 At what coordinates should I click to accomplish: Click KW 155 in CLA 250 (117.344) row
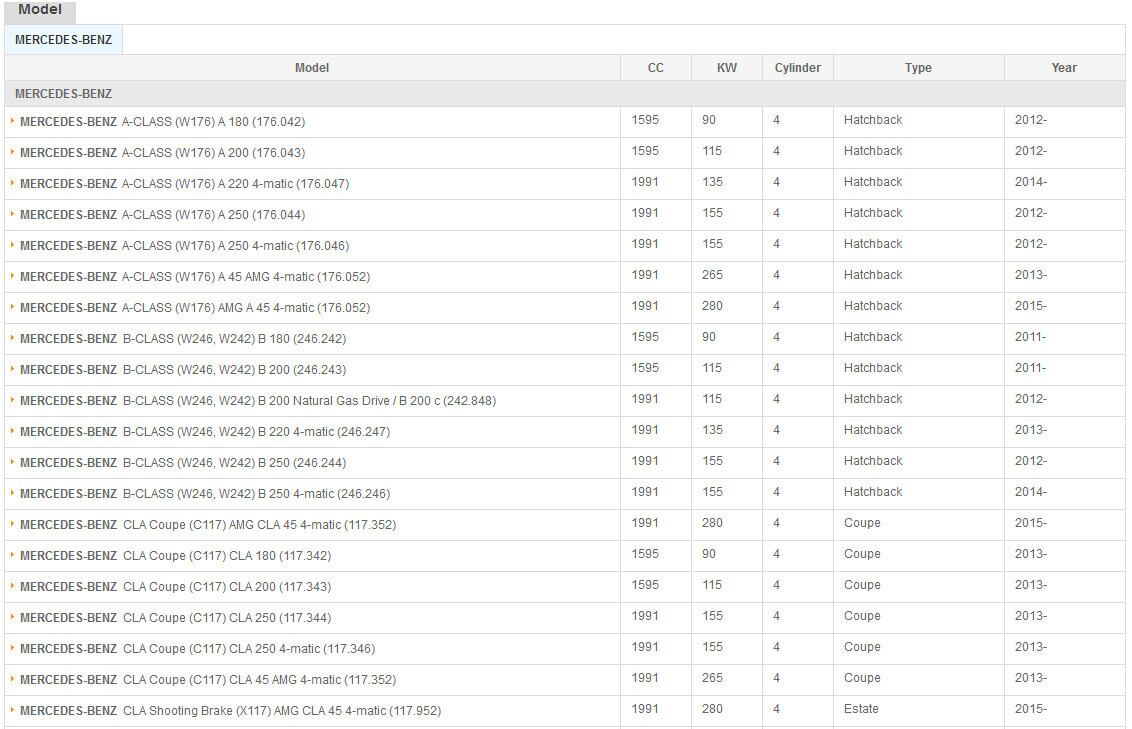[x=712, y=616]
